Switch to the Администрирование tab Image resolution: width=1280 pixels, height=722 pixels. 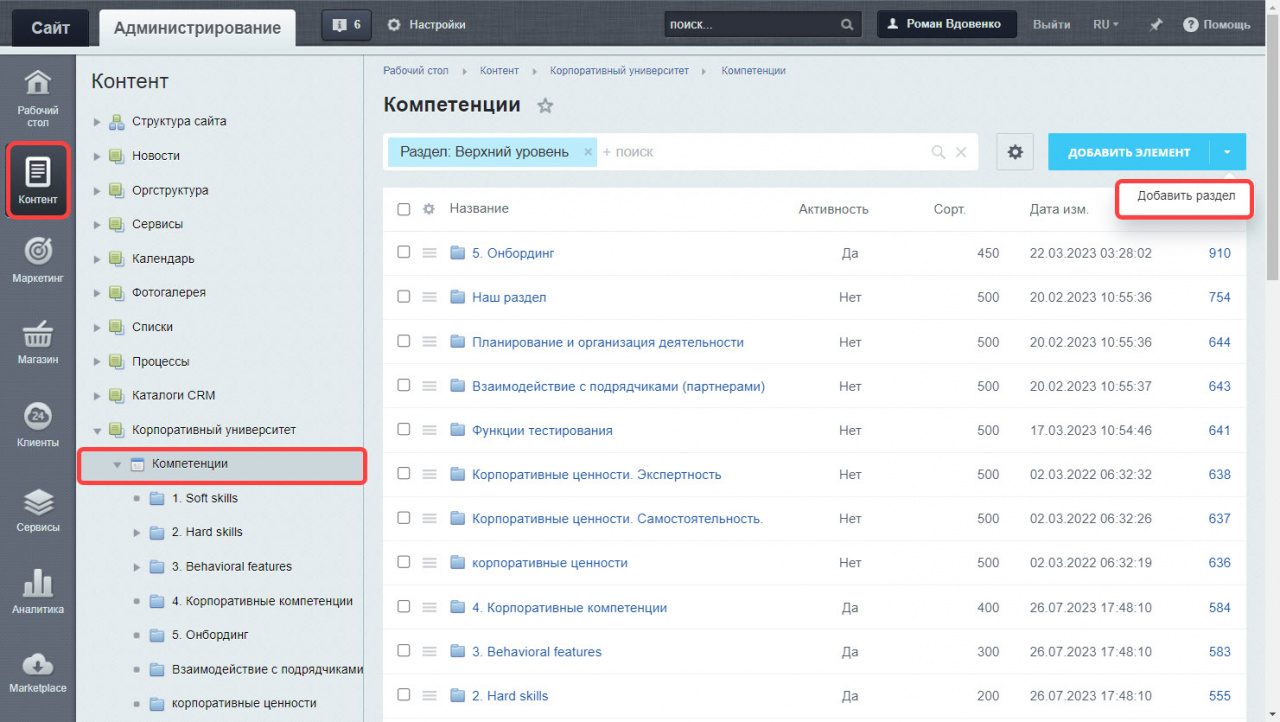point(197,28)
